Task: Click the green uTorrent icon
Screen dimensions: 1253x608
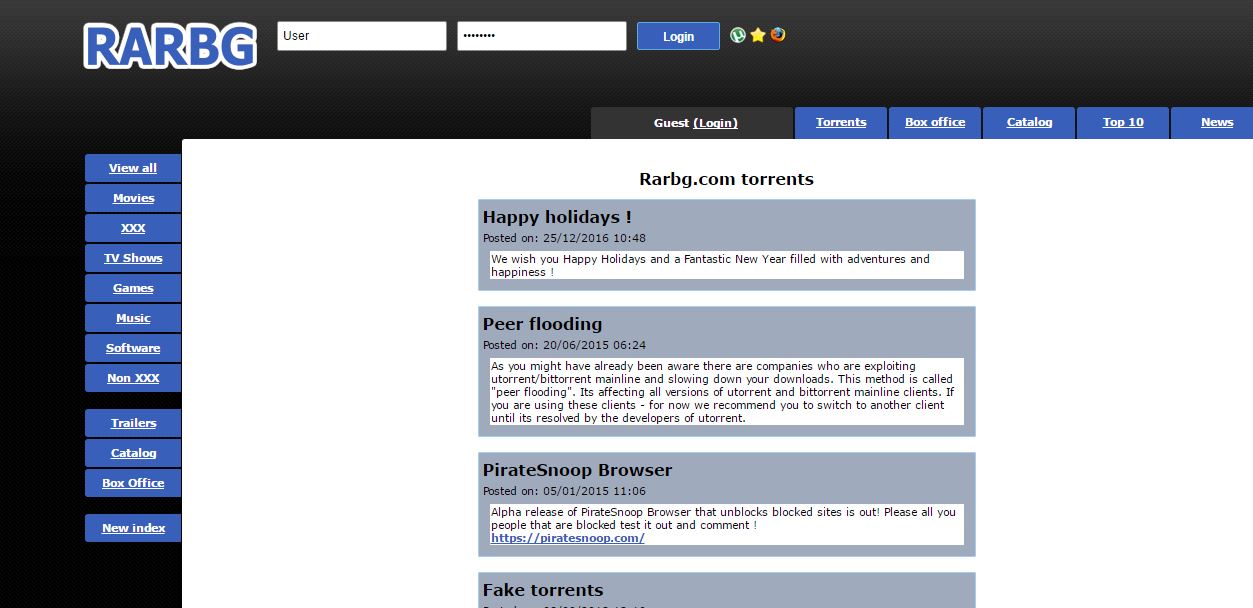Action: pyautogui.click(x=738, y=35)
